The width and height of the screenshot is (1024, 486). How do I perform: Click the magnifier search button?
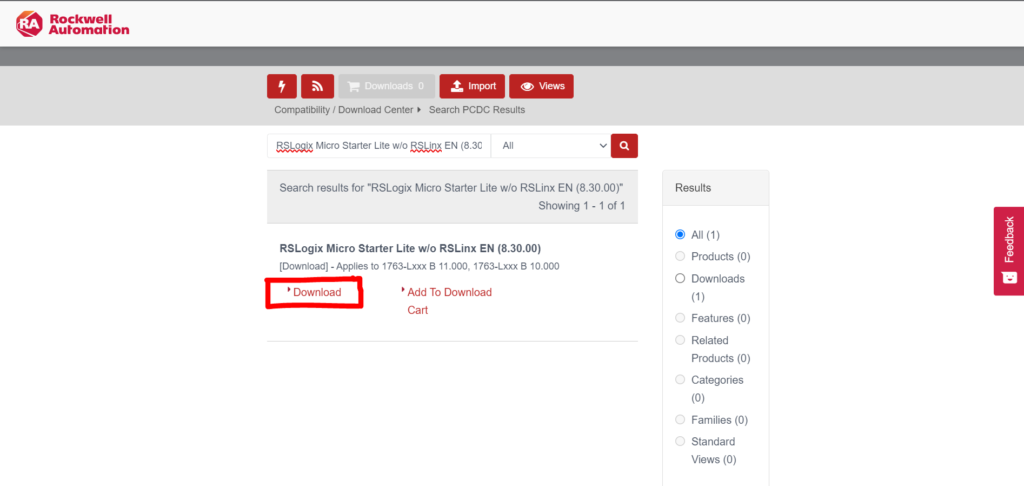(x=624, y=146)
